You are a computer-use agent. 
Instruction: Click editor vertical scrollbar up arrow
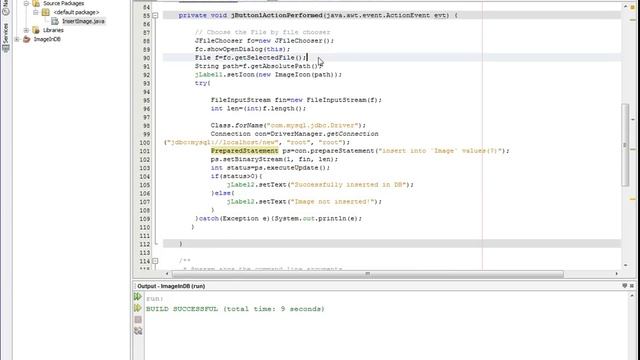click(625, 7)
